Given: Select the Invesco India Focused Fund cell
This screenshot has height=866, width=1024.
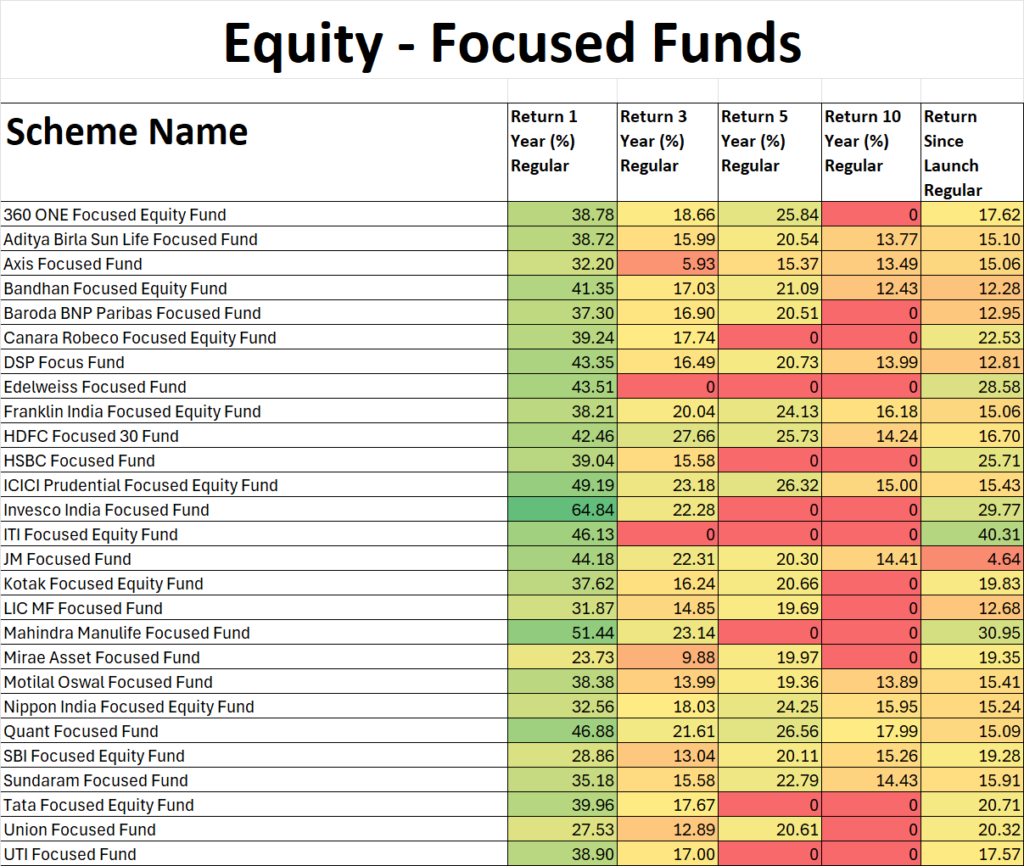Looking at the screenshot, I should pos(254,509).
